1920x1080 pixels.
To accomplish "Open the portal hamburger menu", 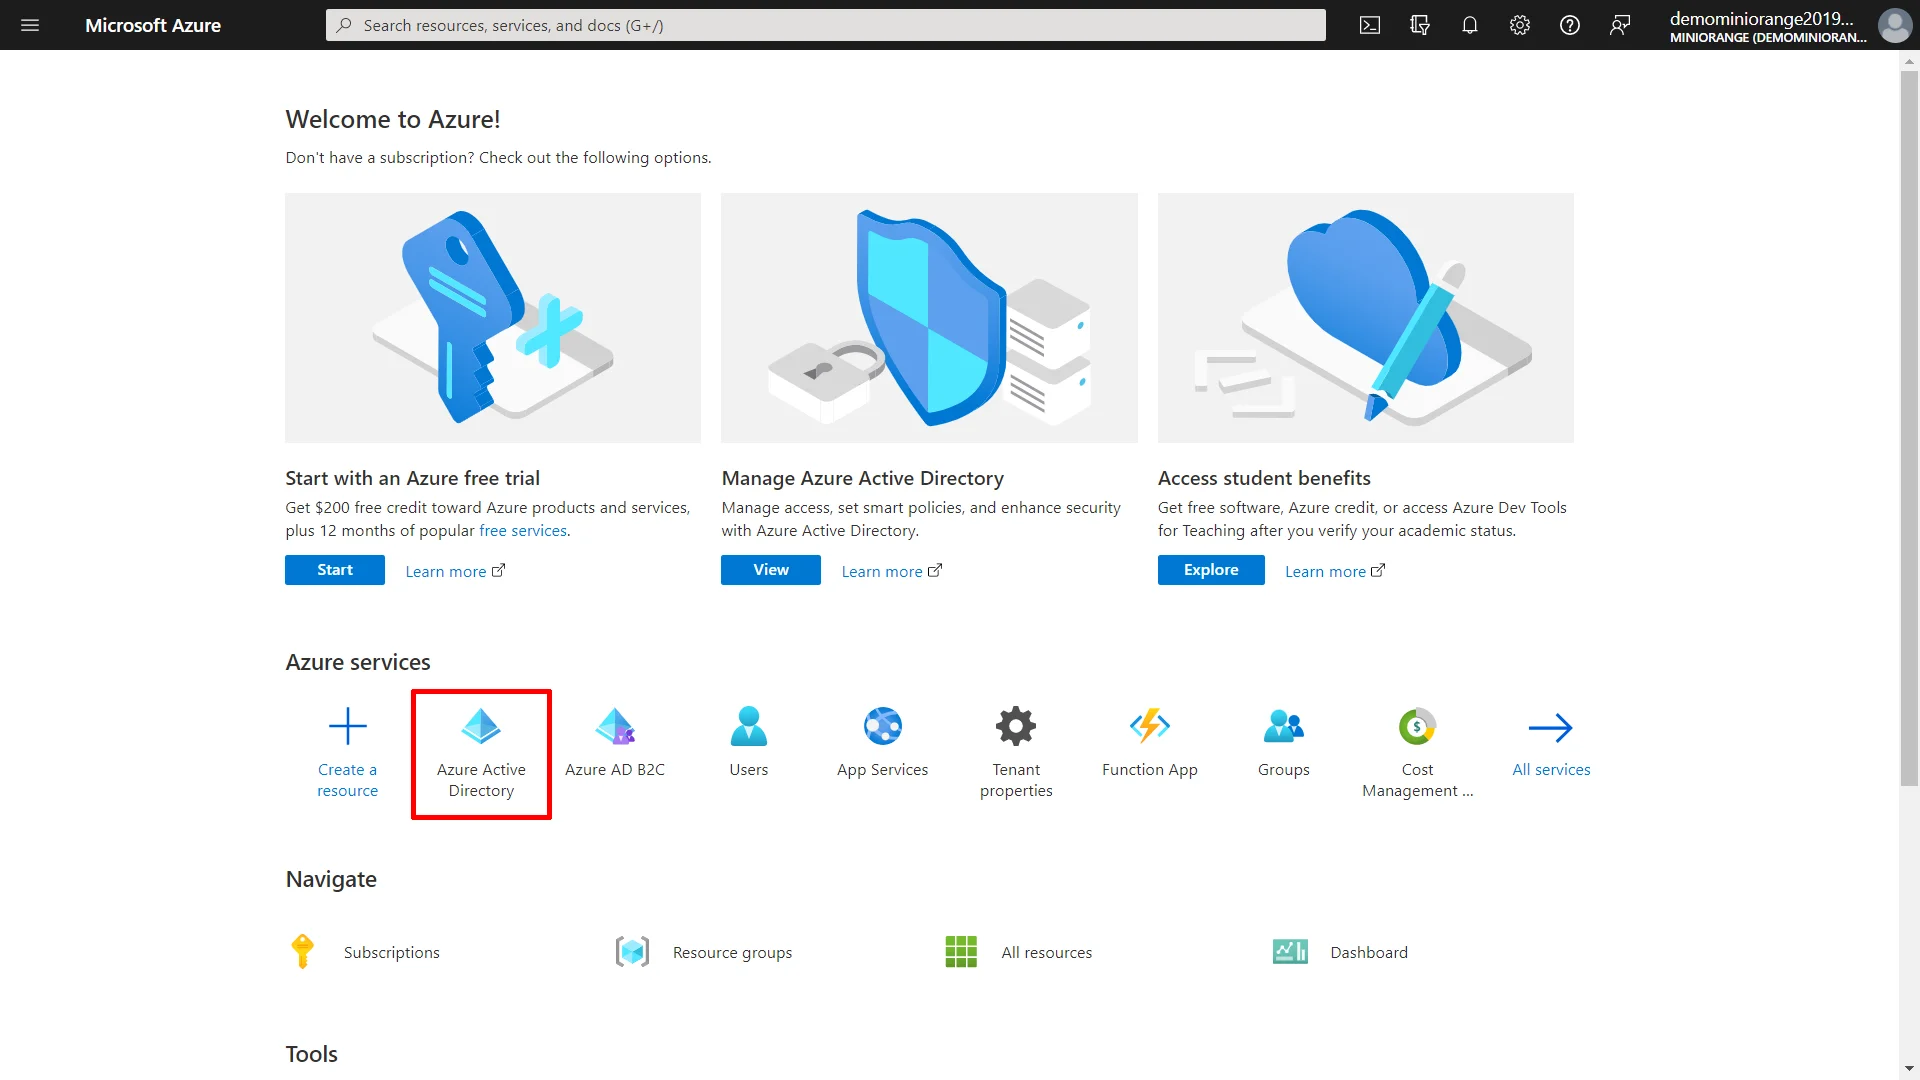I will 30,25.
